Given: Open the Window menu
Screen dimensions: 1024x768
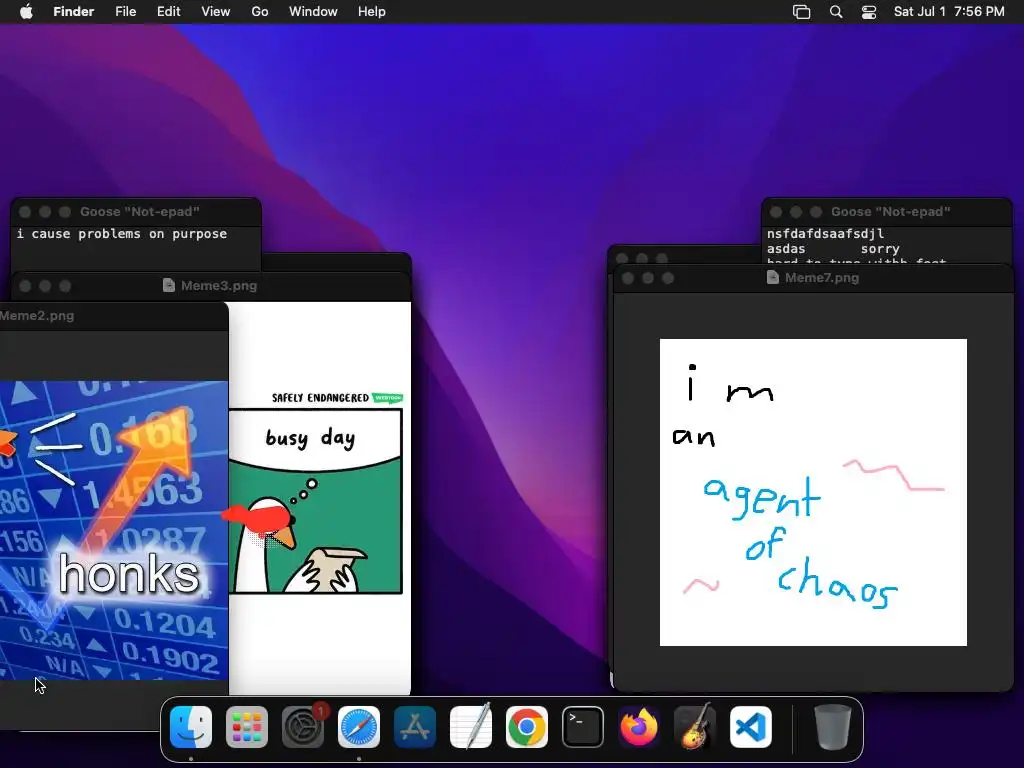Looking at the screenshot, I should [313, 12].
